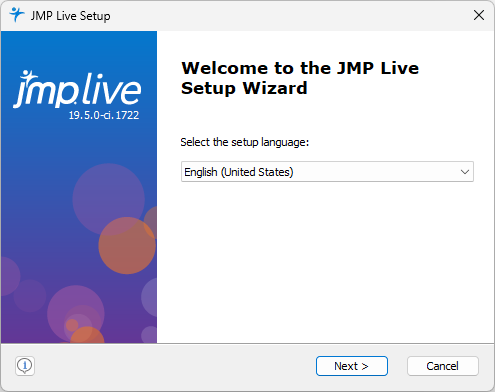Screen dimensions: 495x392
Task: Click the jmp live logo in sidebar
Action: [x=77, y=89]
